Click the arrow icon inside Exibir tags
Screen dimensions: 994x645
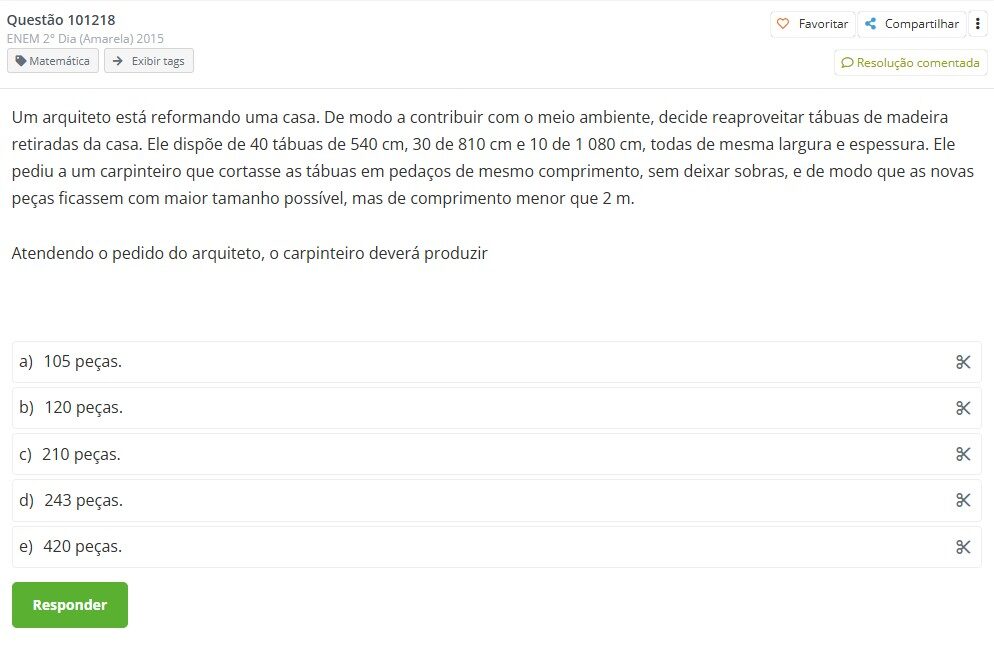pos(120,60)
